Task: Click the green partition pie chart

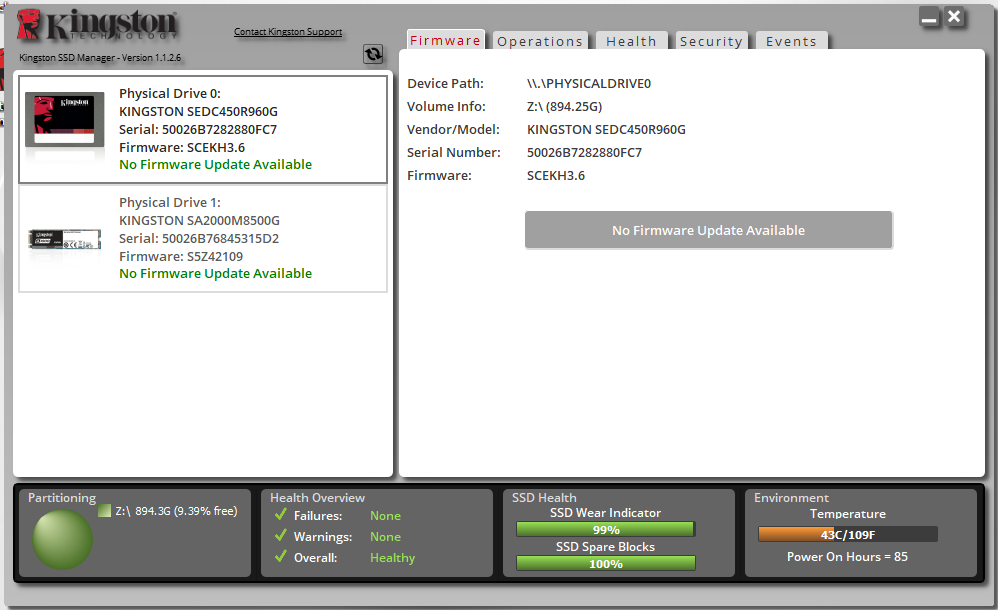Action: click(62, 539)
